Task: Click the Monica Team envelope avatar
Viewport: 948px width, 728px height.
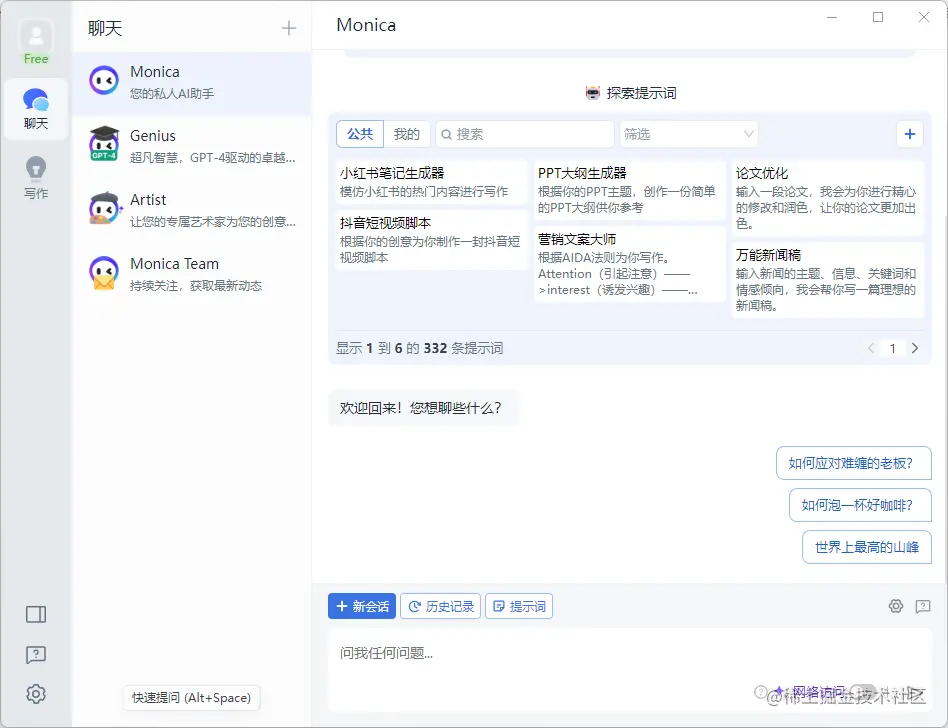Action: (x=103, y=273)
